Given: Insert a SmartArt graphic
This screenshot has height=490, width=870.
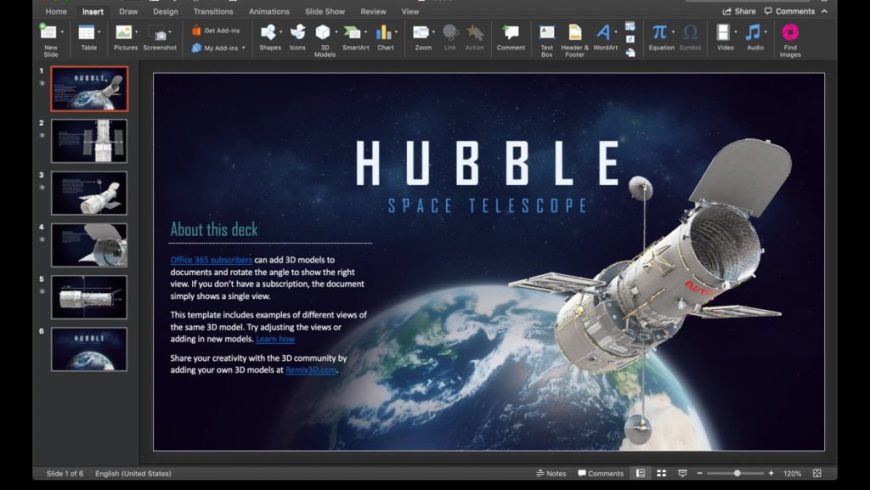Looking at the screenshot, I should point(355,38).
